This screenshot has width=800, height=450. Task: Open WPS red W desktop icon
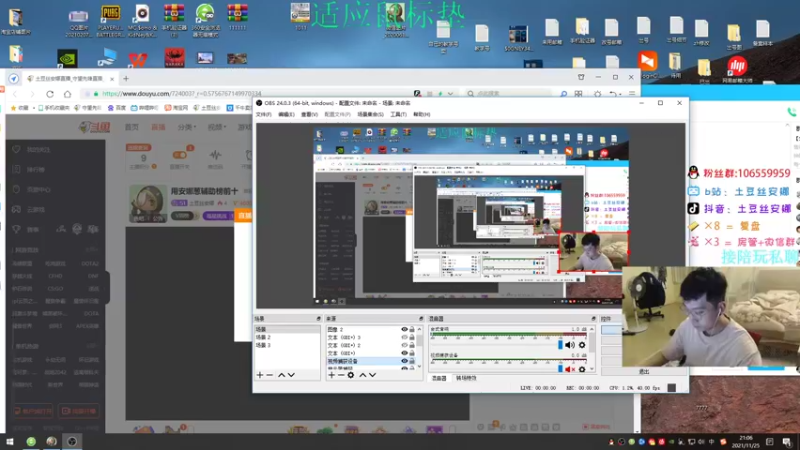click(138, 59)
